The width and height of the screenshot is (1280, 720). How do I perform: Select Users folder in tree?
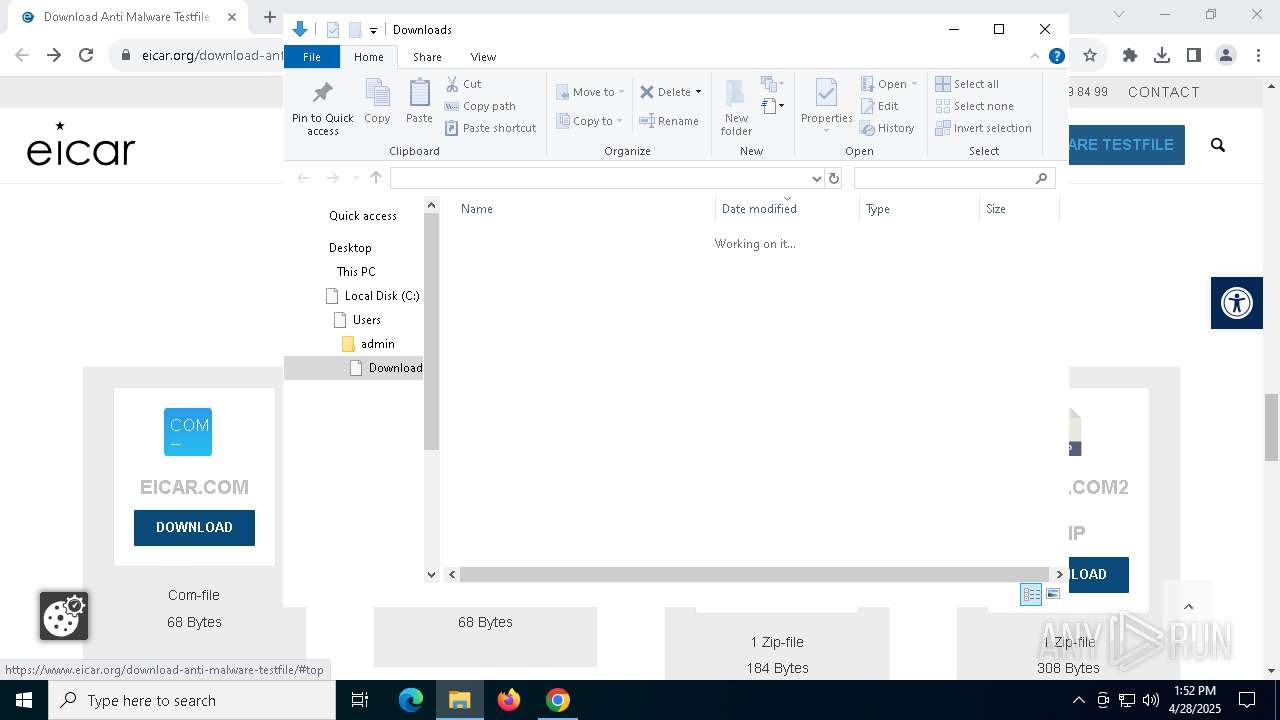(357, 320)
